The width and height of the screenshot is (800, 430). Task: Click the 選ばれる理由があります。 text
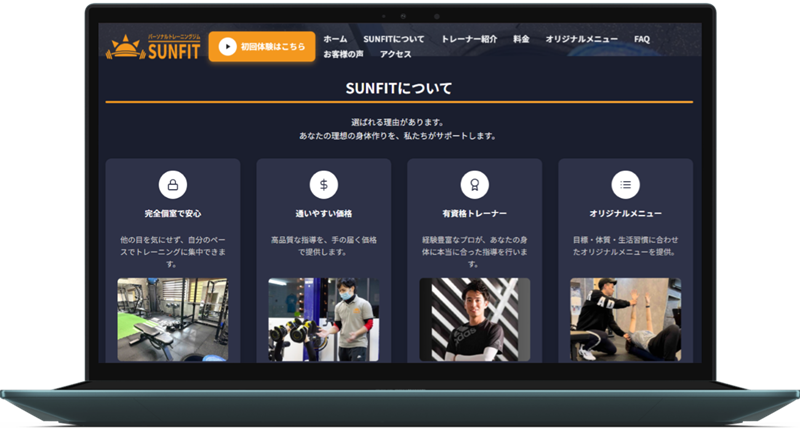click(x=398, y=122)
